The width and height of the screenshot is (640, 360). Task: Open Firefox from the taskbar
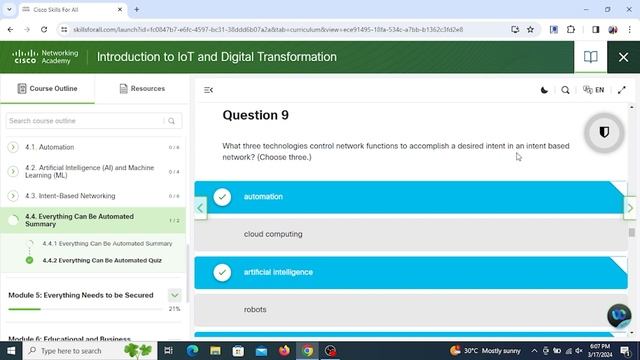284,351
